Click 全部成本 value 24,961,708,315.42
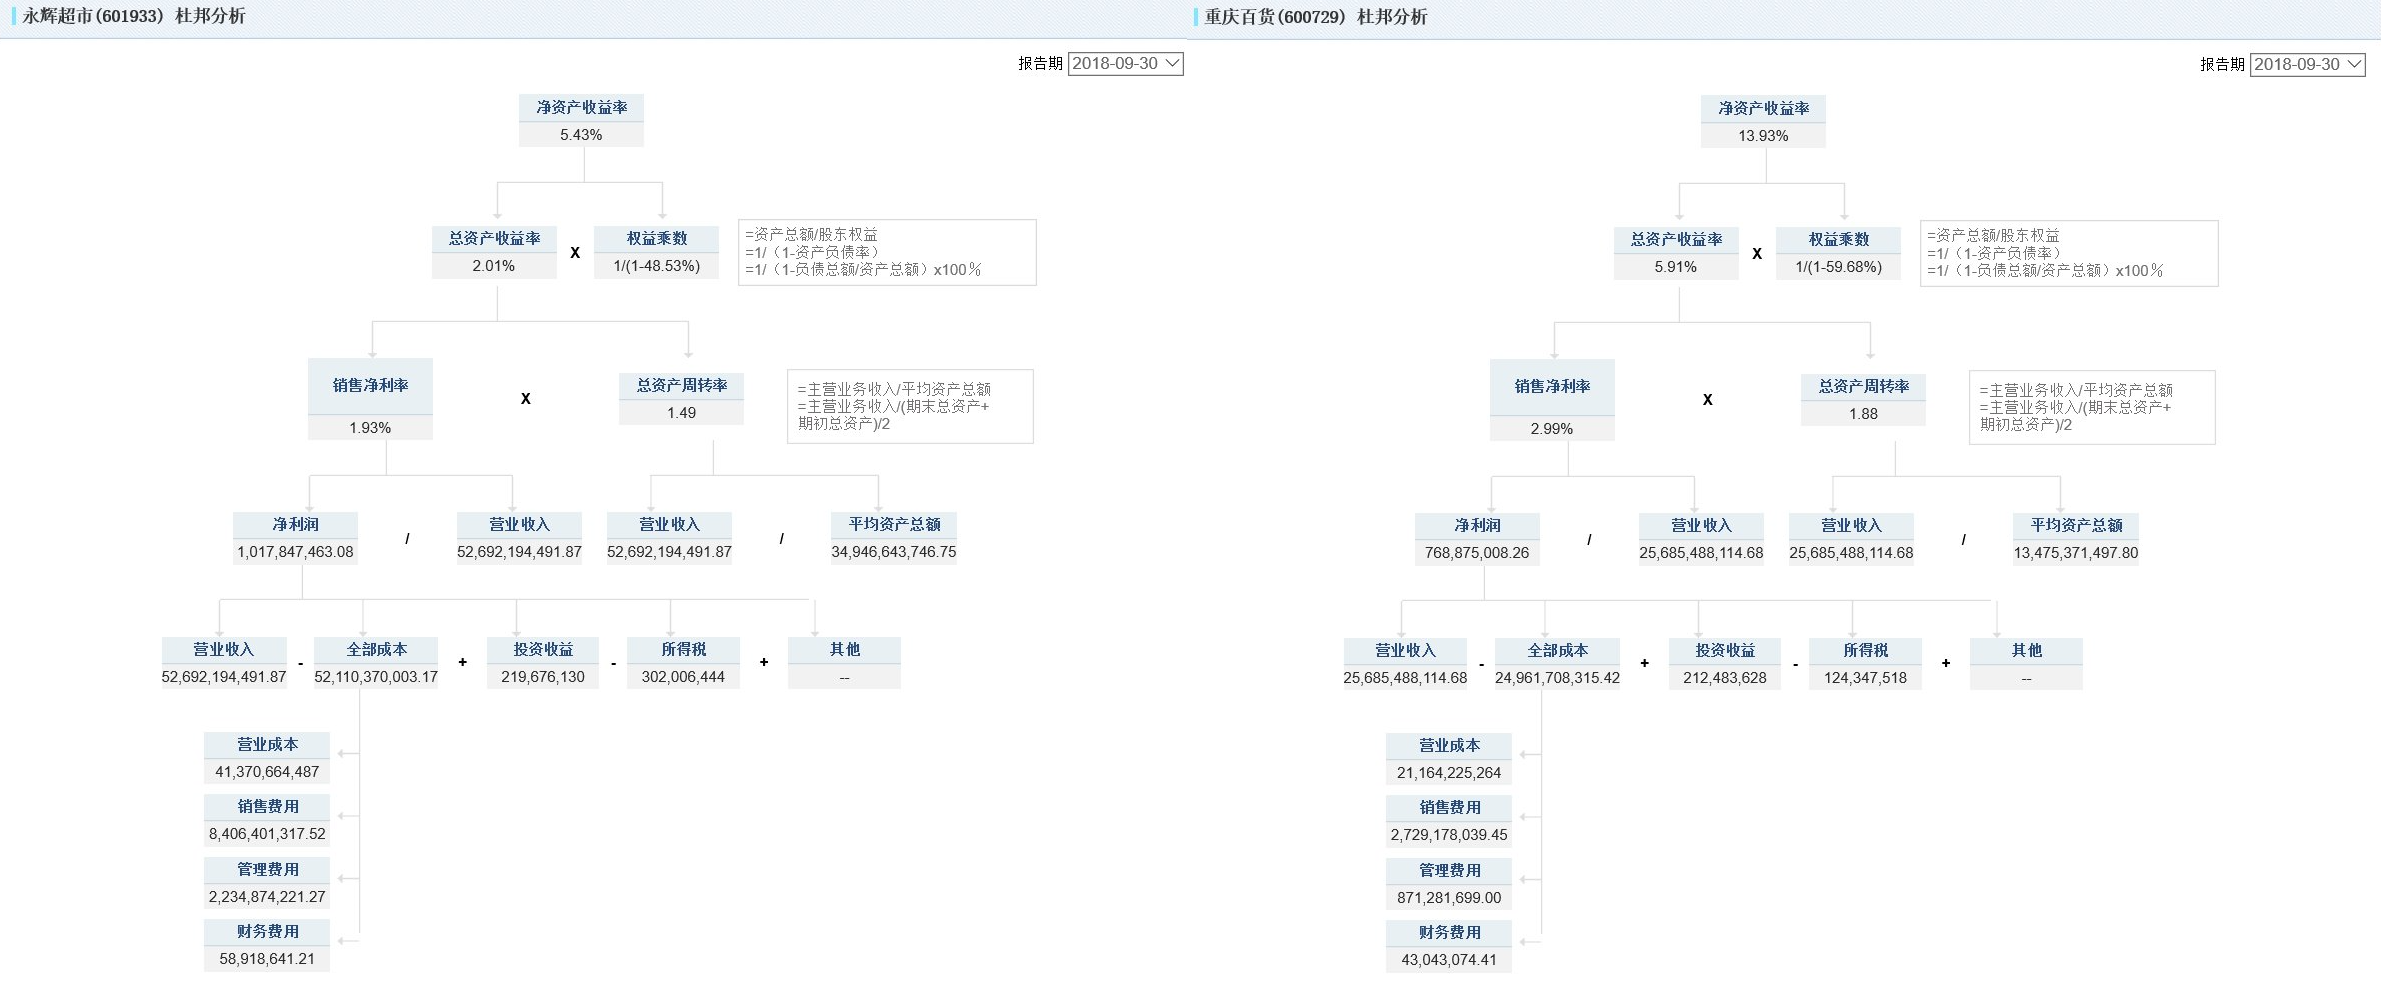Image resolution: width=2392 pixels, height=989 pixels. (1558, 678)
